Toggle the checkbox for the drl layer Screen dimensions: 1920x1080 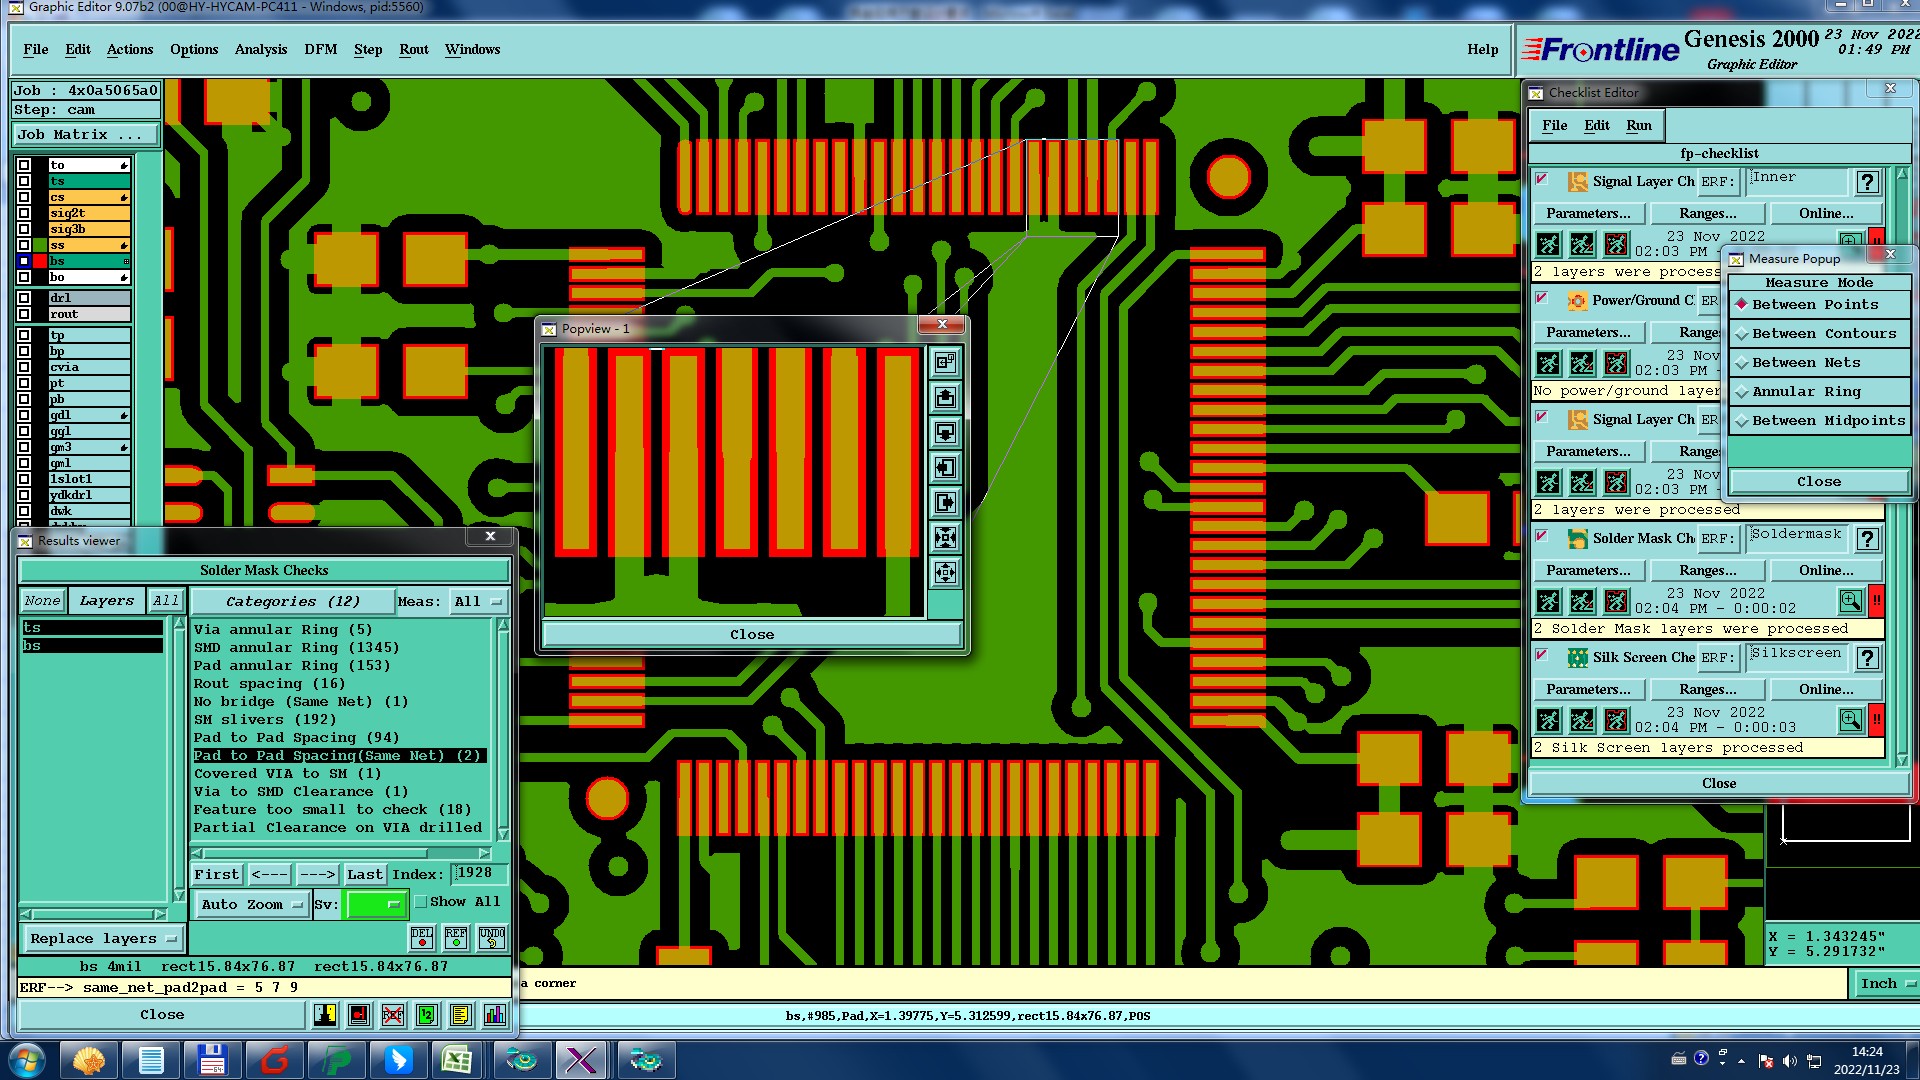tap(24, 298)
